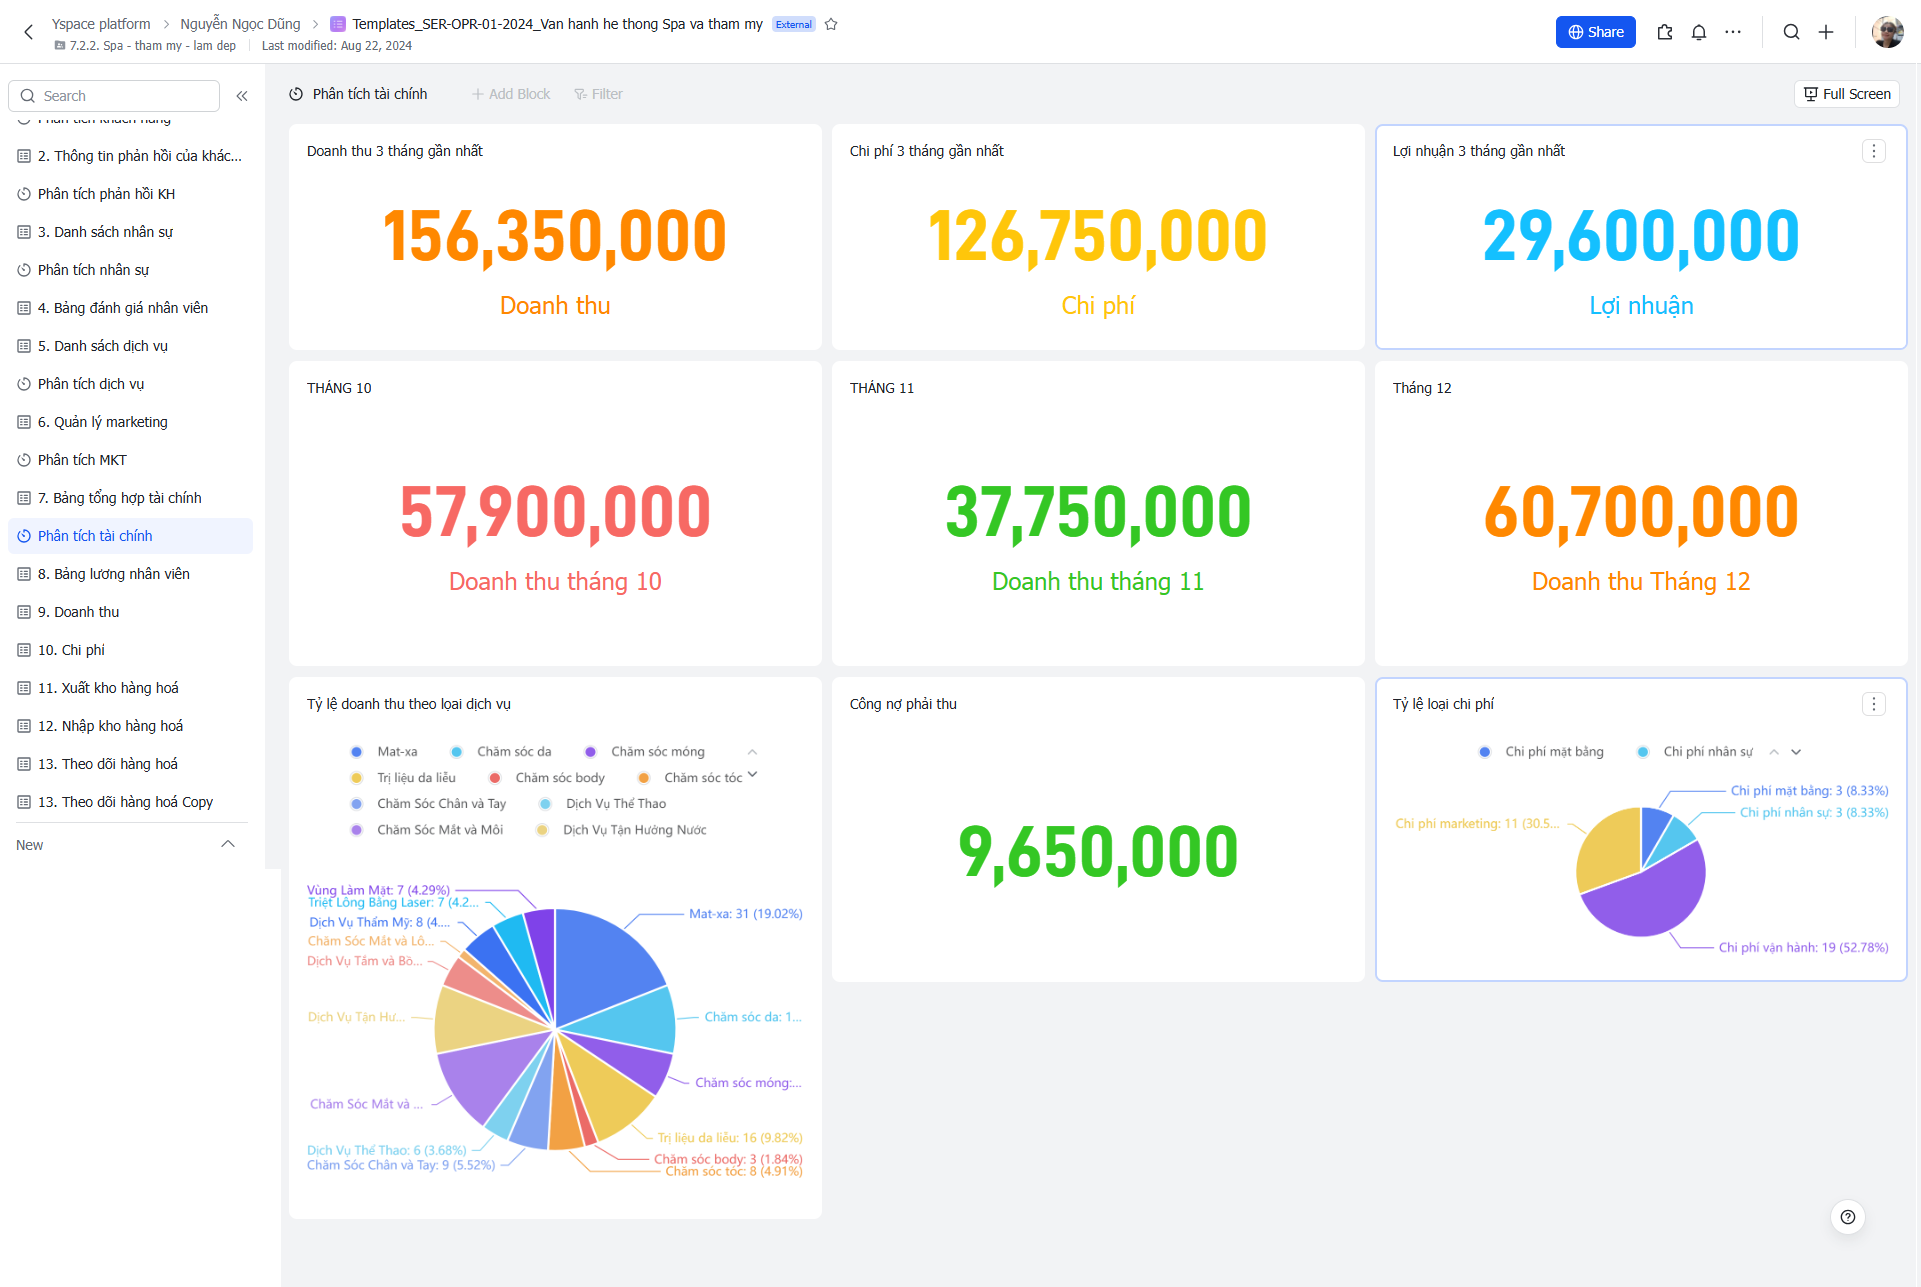Open 11. Xuất kho hàng hoá

[130, 688]
